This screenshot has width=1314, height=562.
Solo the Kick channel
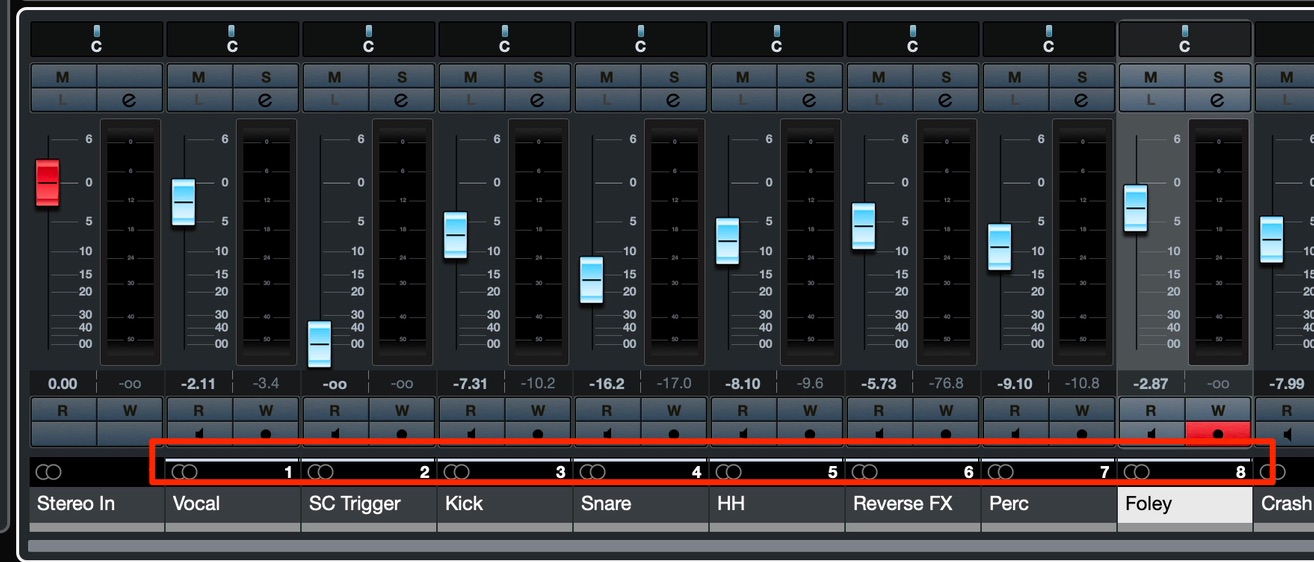click(x=538, y=77)
